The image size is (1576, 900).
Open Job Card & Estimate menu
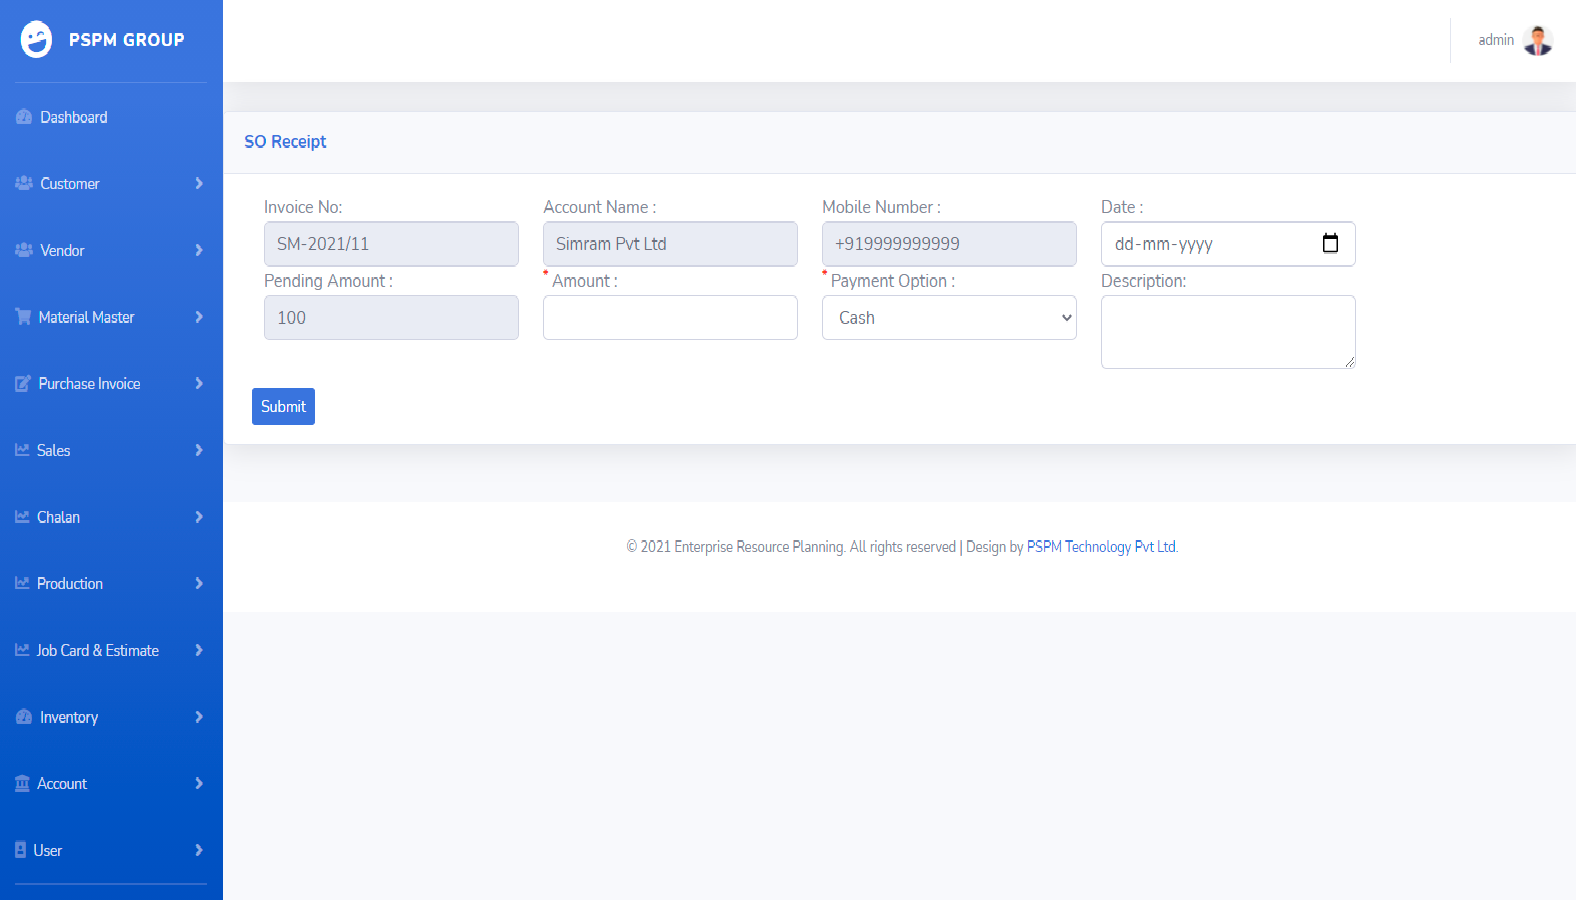tap(98, 651)
